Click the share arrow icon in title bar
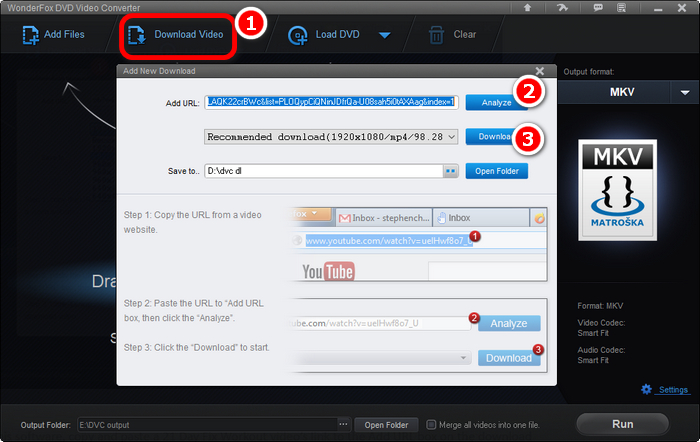 point(562,8)
